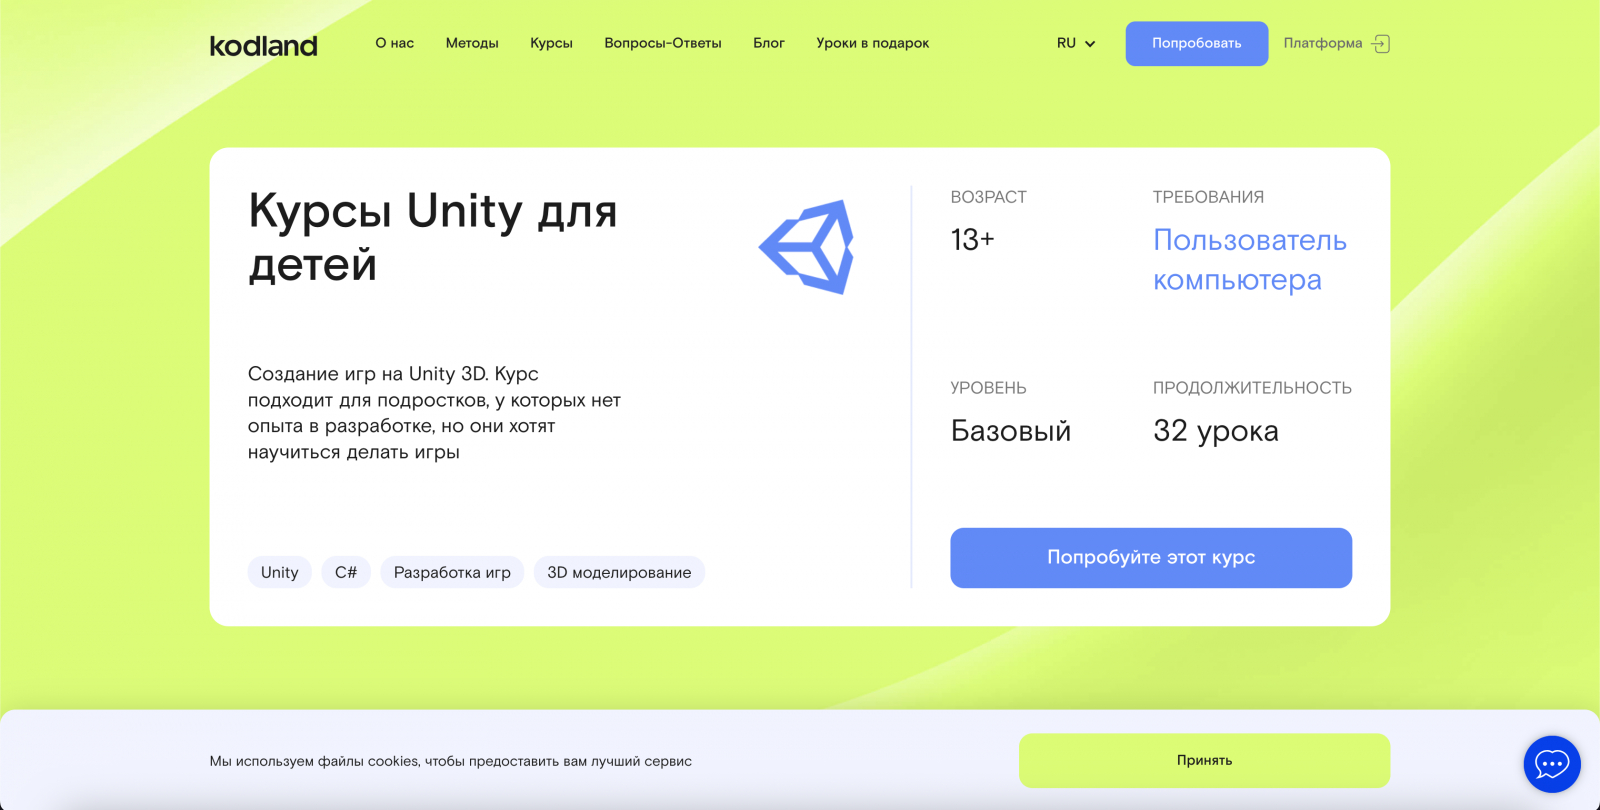Click the 'ВОЗРАСТ' label
The height and width of the screenshot is (810, 1600).
(989, 197)
